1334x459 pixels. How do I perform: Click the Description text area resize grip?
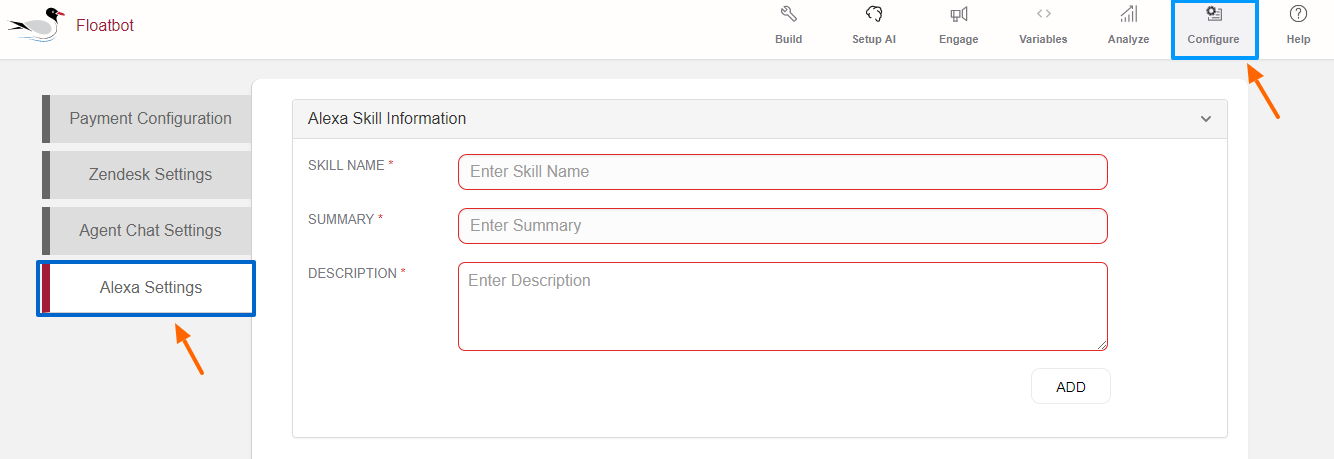click(1103, 345)
